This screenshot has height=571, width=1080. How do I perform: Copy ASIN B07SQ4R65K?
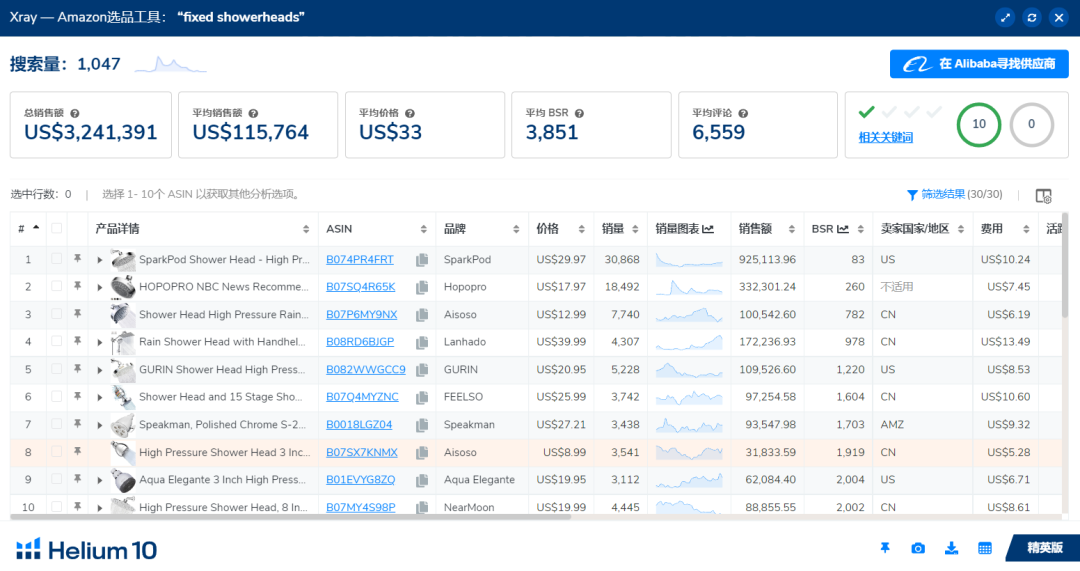422,287
